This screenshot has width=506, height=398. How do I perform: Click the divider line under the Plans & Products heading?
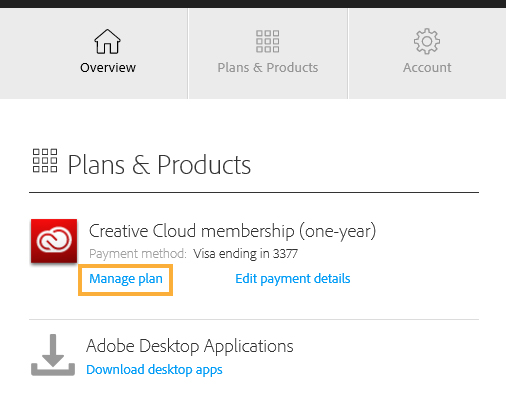254,192
